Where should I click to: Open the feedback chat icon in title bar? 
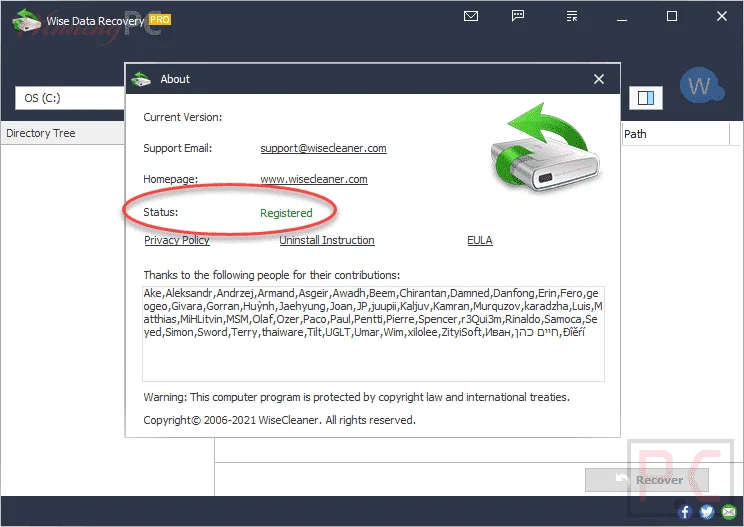[x=518, y=16]
